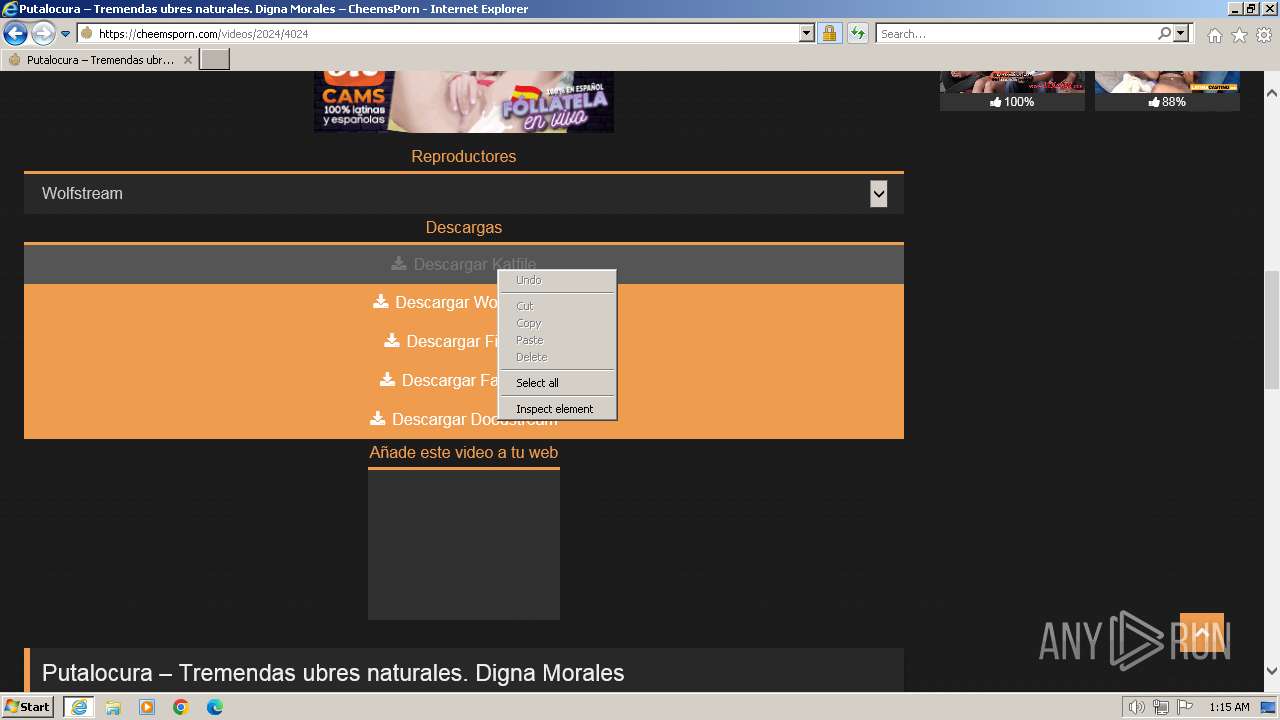Viewport: 1280px width, 720px height.
Task: Open Favorites star icon
Action: [x=1239, y=35]
